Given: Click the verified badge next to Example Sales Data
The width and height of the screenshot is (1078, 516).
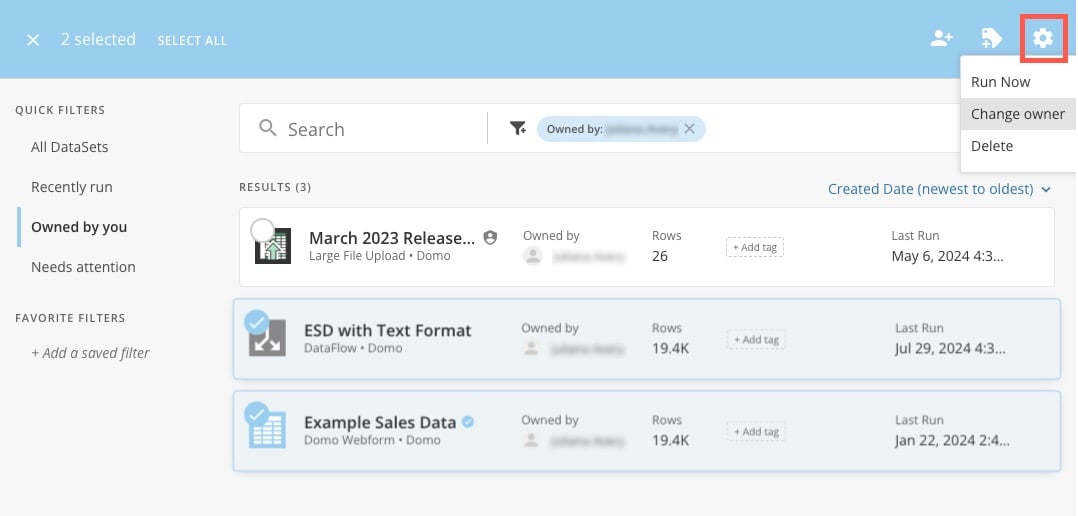Looking at the screenshot, I should (x=468, y=422).
